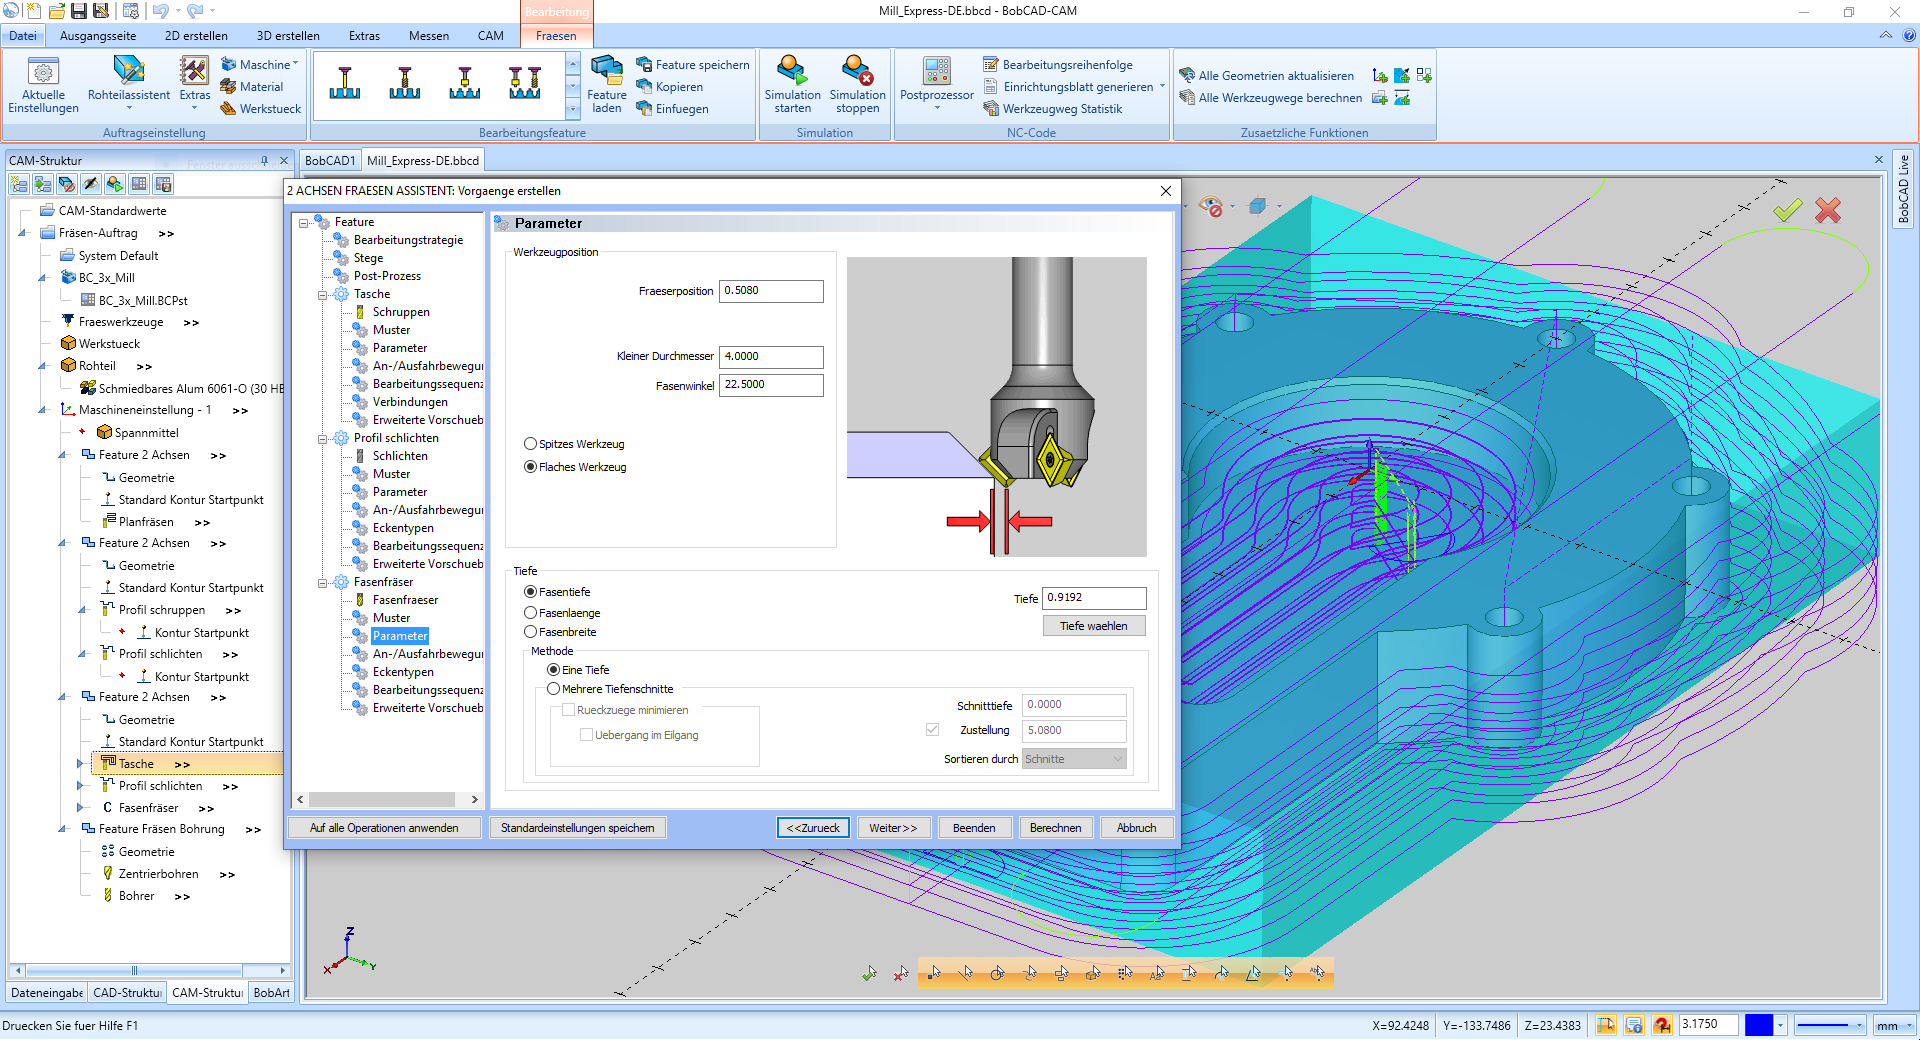The width and height of the screenshot is (1920, 1040).
Task: Click the Feature laden icon
Action: click(606, 72)
